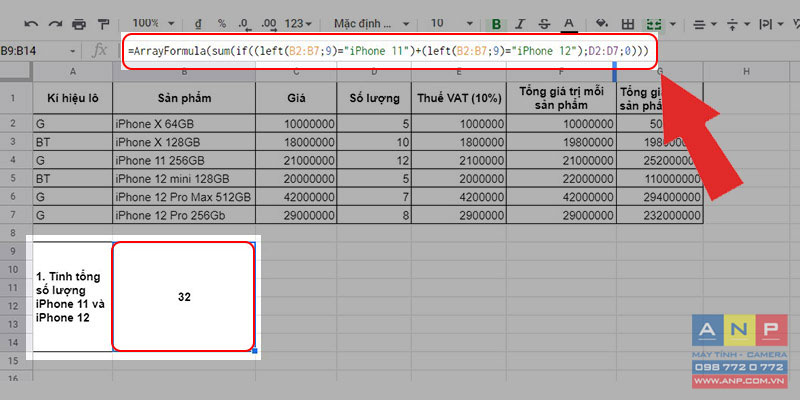The width and height of the screenshot is (800, 400).
Task: Increase decimal places button
Action: (x=268, y=24)
